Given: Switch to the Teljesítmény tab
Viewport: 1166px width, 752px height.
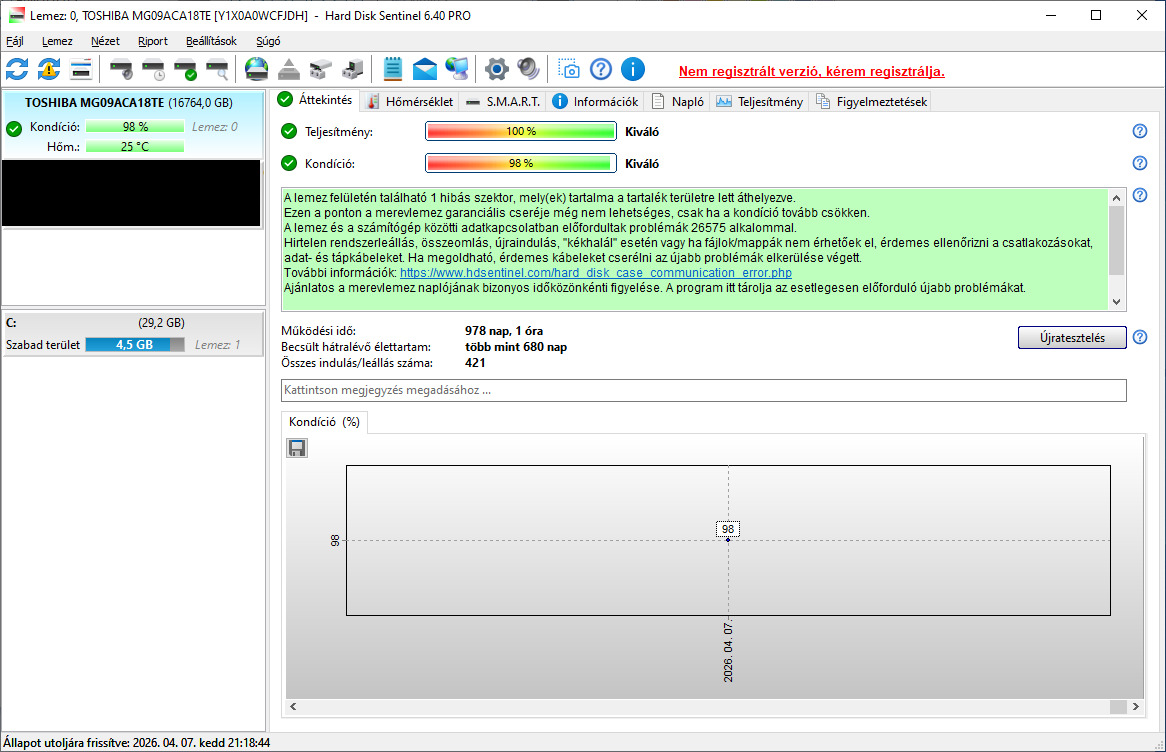Looking at the screenshot, I should 759,102.
